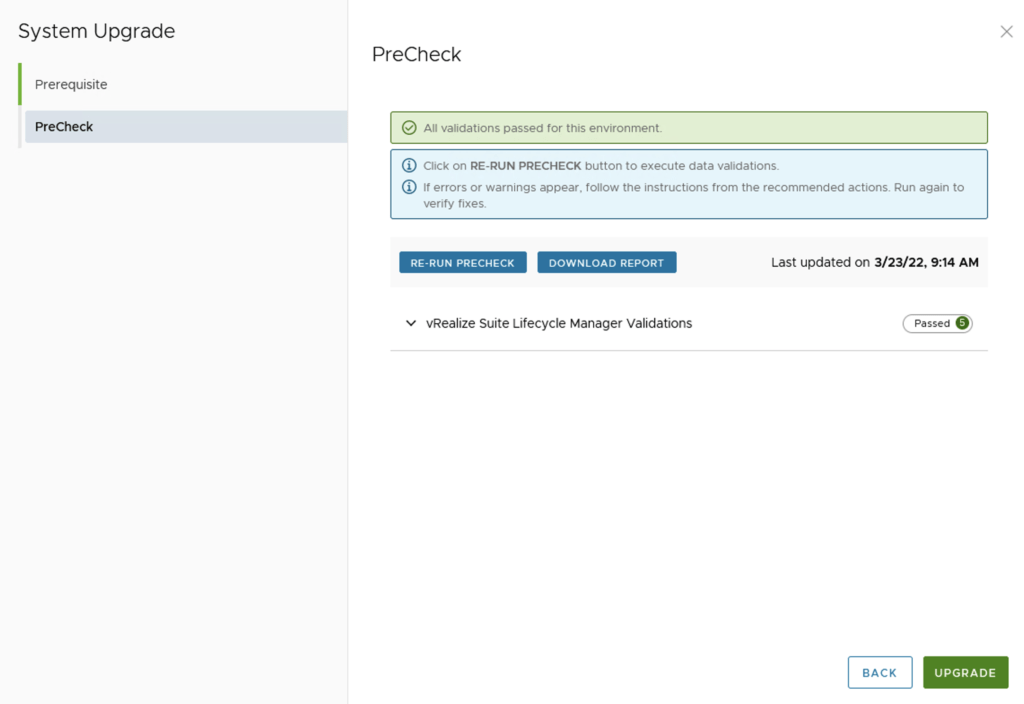Collapse the vRealize Suite Lifecycle Manager chevron

tap(411, 323)
